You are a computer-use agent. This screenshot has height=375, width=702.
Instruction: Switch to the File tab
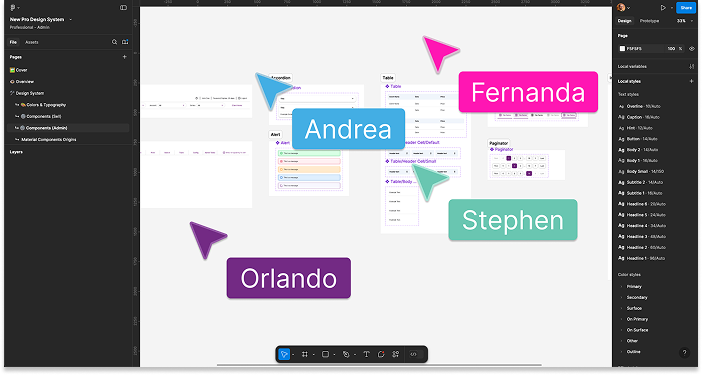13,42
